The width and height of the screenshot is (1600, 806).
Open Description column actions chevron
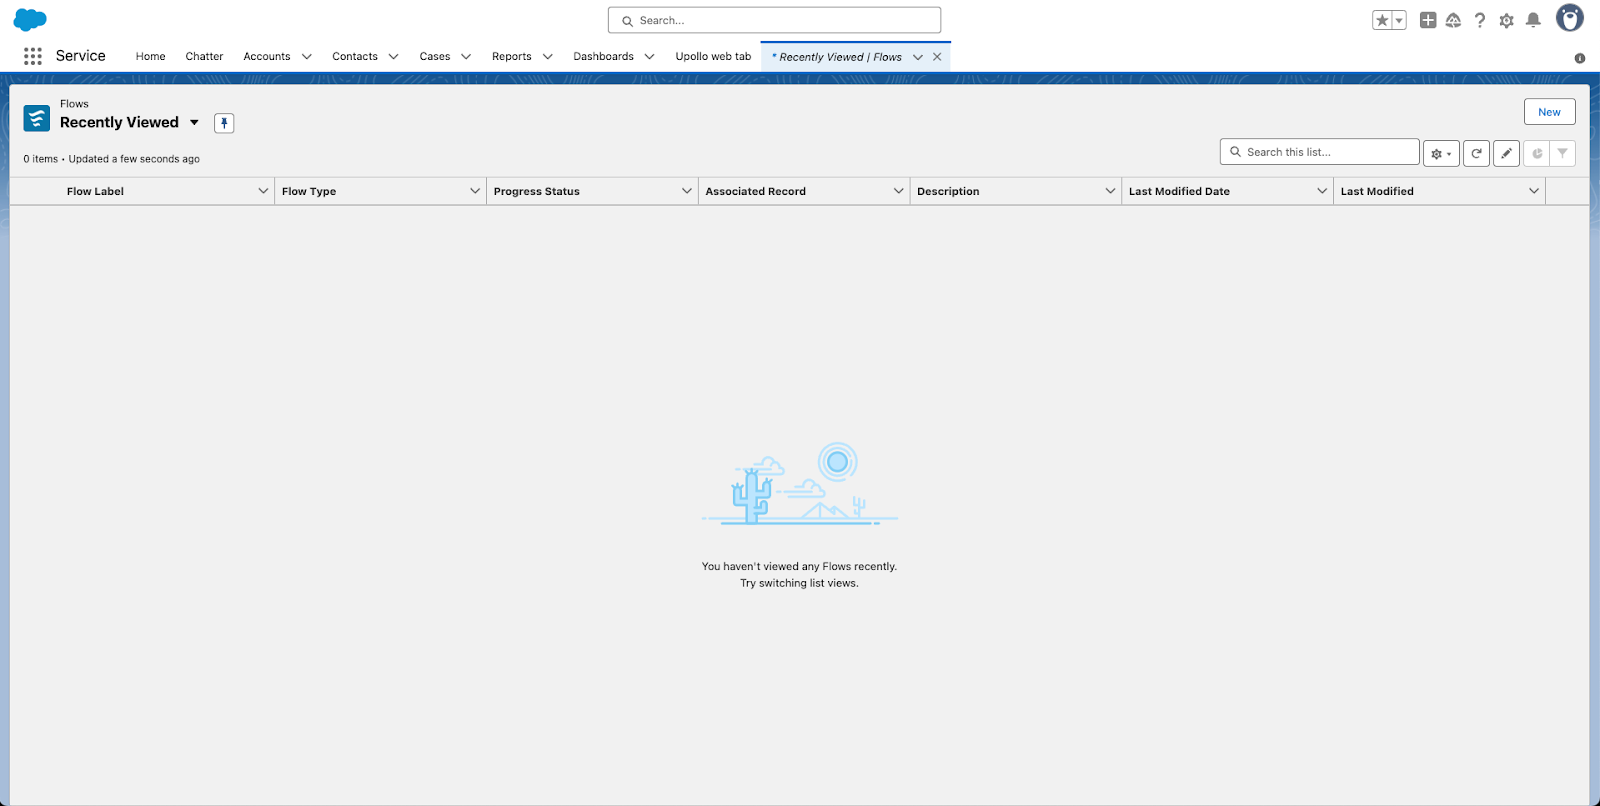click(1111, 191)
